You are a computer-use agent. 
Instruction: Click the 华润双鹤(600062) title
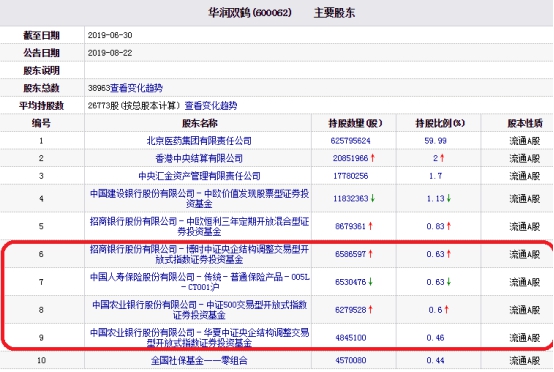[250, 13]
